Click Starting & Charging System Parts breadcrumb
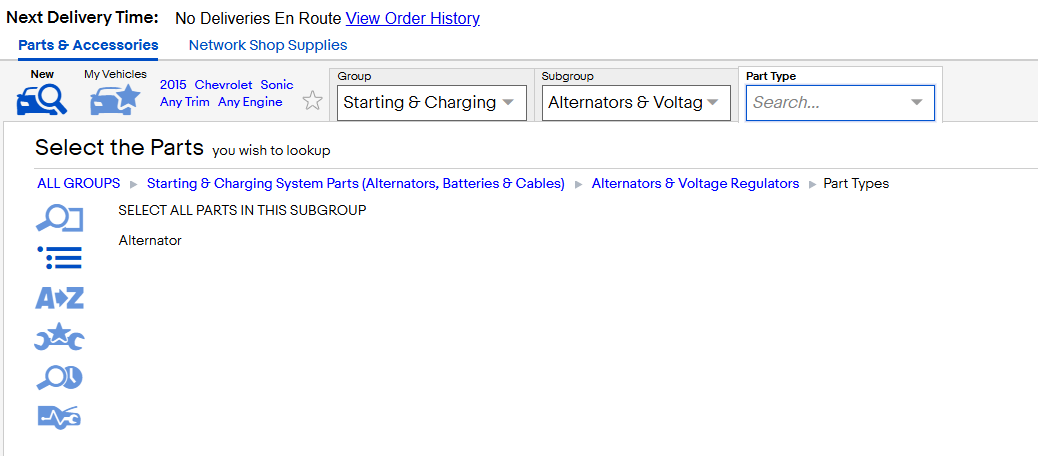1038x456 pixels. (x=355, y=183)
